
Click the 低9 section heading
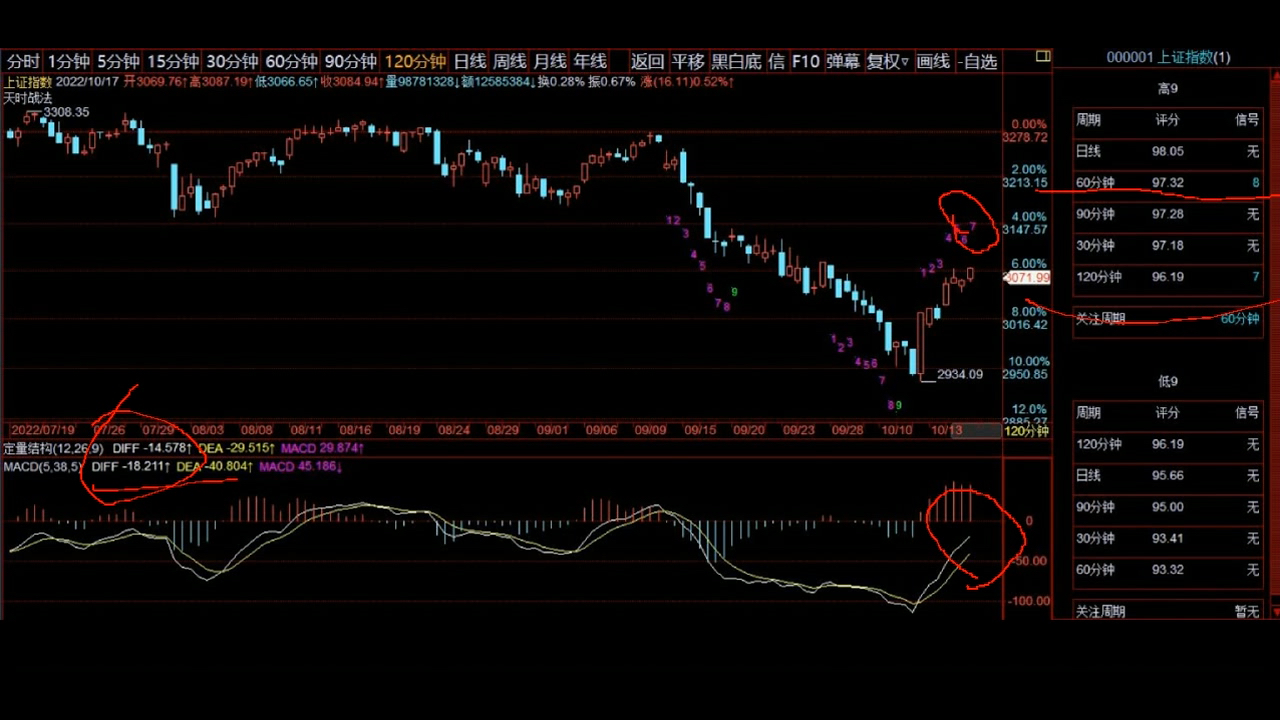1168,381
